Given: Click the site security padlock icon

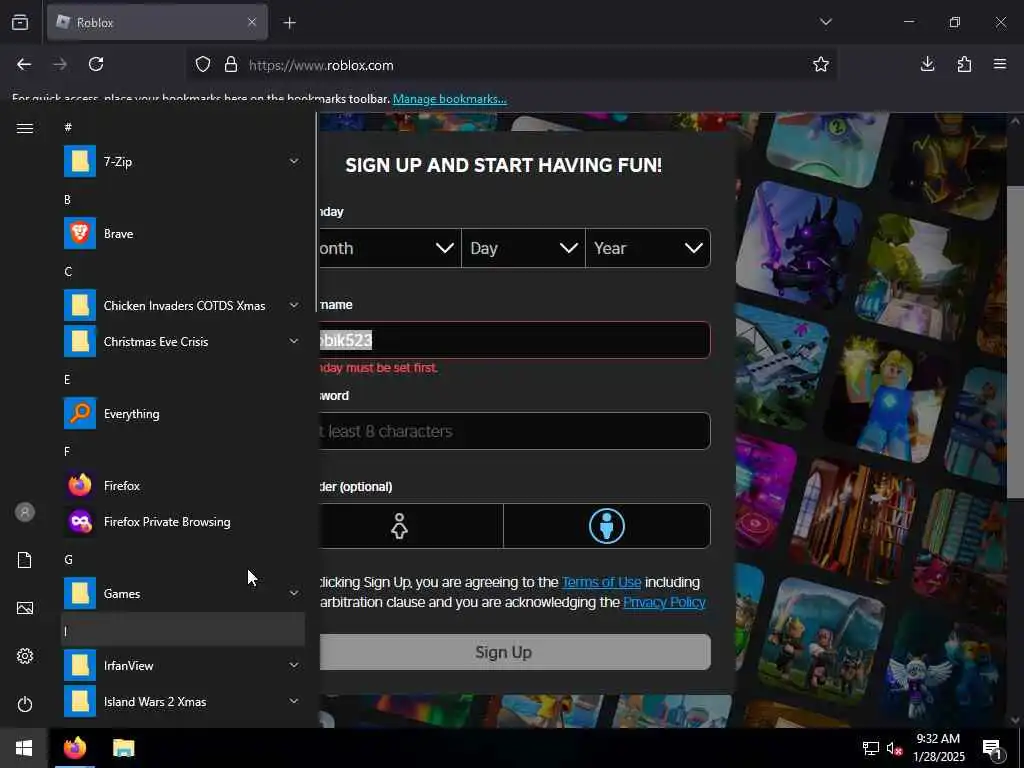Looking at the screenshot, I should coord(231,64).
